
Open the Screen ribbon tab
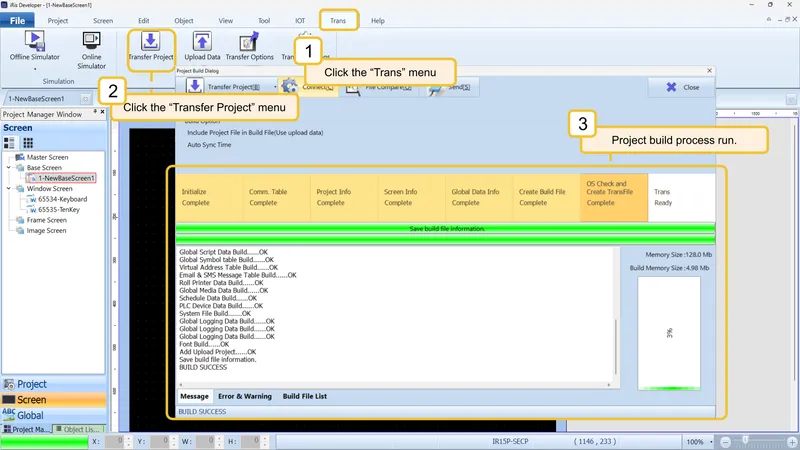click(103, 21)
